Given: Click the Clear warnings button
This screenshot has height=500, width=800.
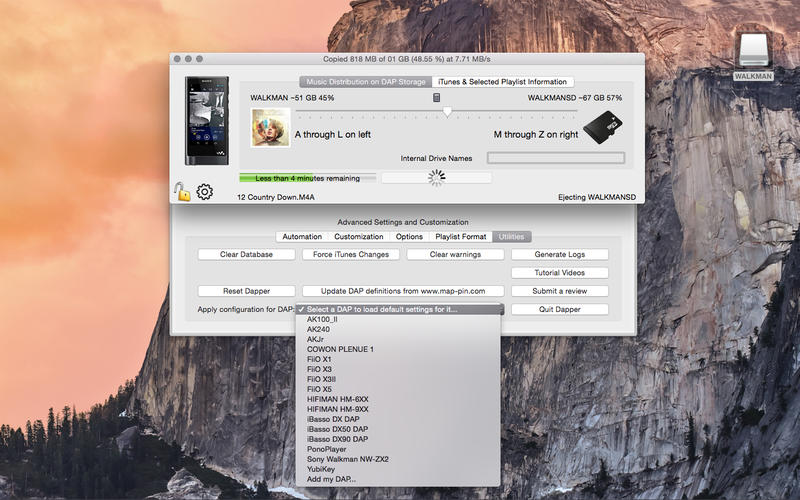Looking at the screenshot, I should tap(455, 254).
